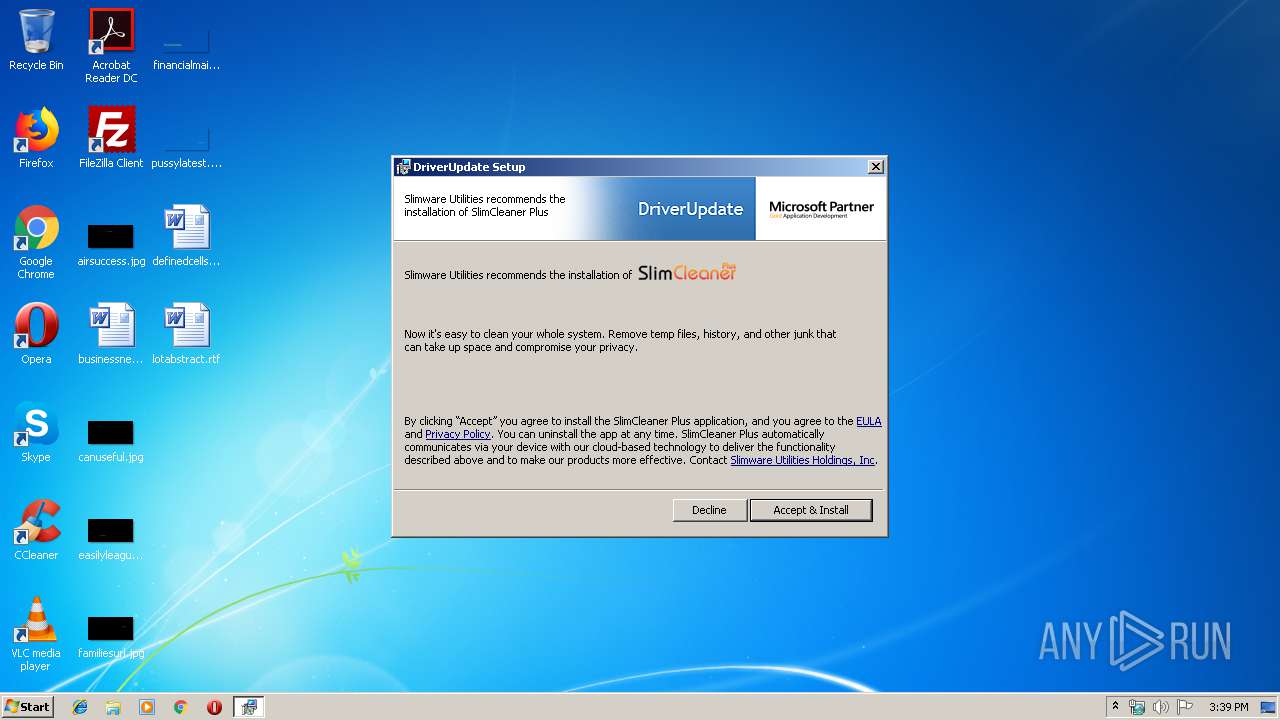Image resolution: width=1280 pixels, height=720 pixels.
Task: Select the airsuccess.jpg desktop file
Action: tap(111, 243)
